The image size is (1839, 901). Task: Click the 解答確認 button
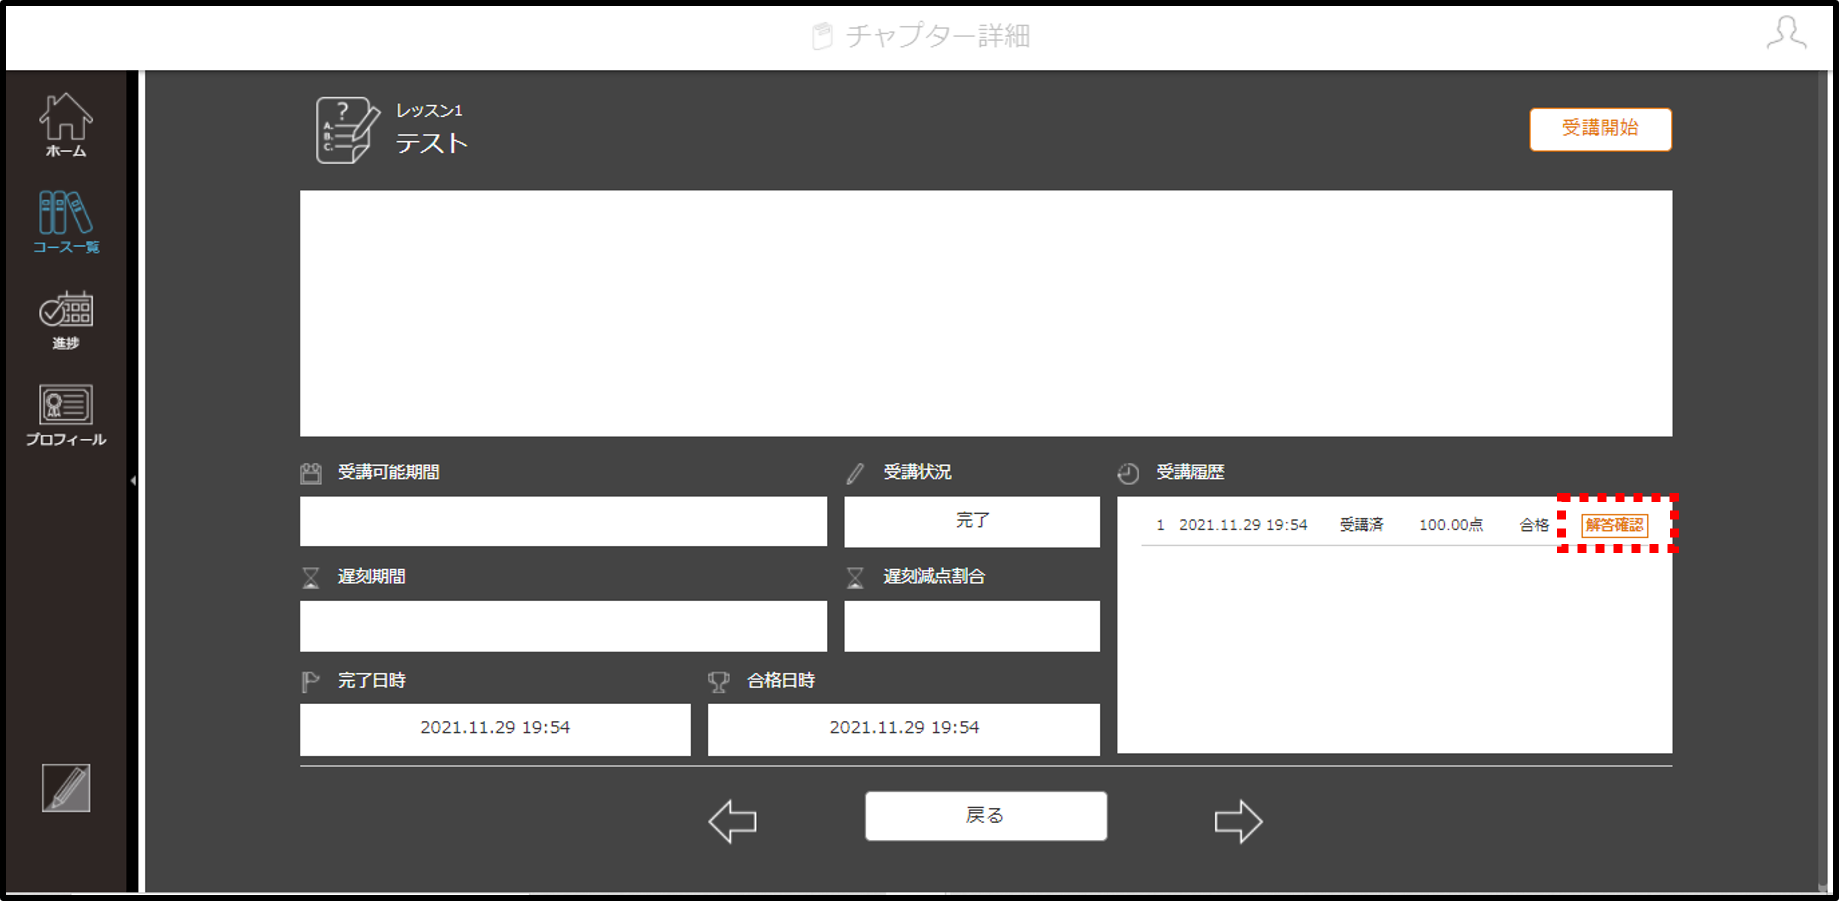[1614, 525]
